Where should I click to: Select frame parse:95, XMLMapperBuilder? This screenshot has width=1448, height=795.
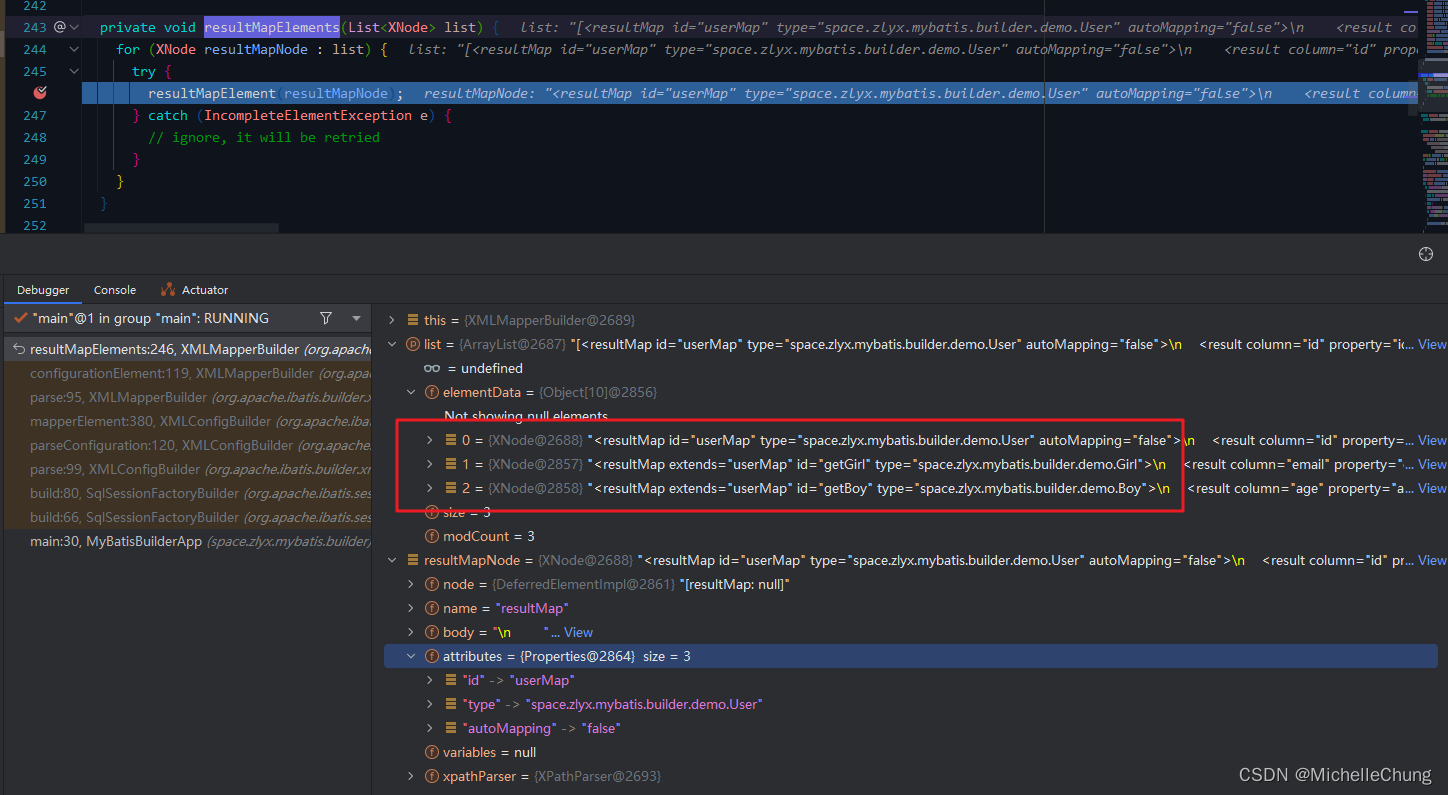click(186, 397)
